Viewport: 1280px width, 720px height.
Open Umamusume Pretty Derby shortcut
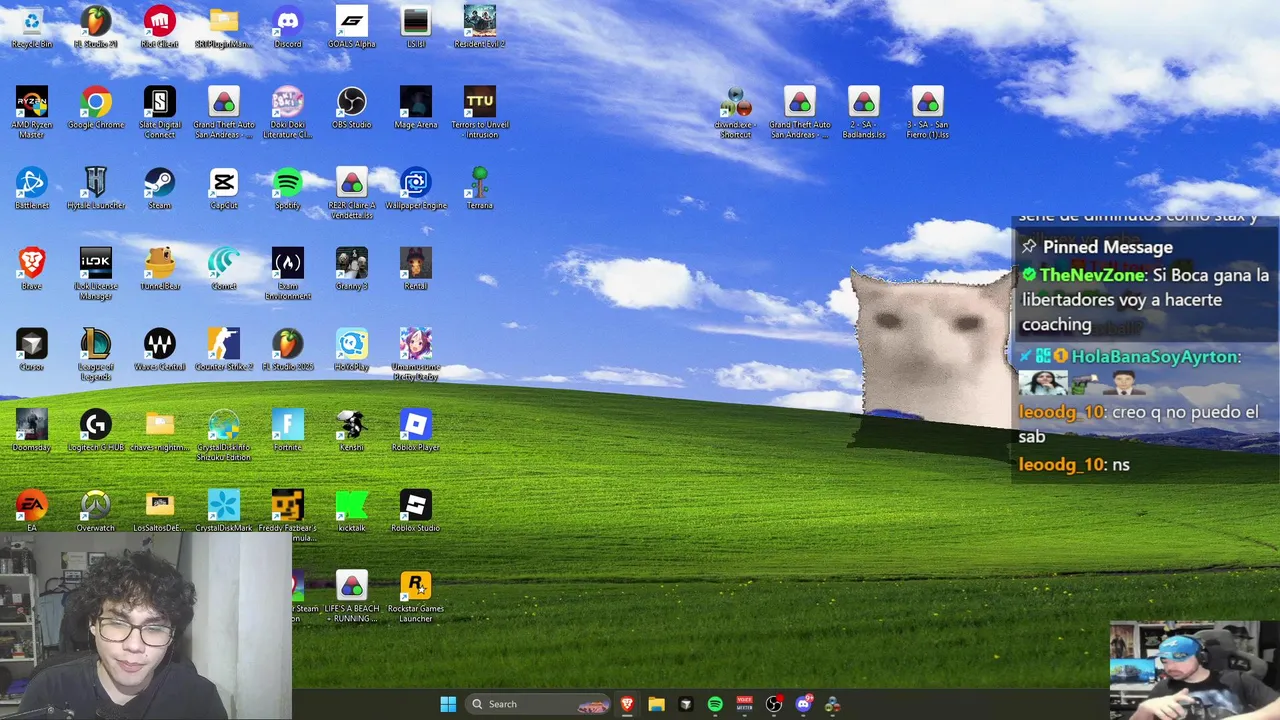[415, 355]
